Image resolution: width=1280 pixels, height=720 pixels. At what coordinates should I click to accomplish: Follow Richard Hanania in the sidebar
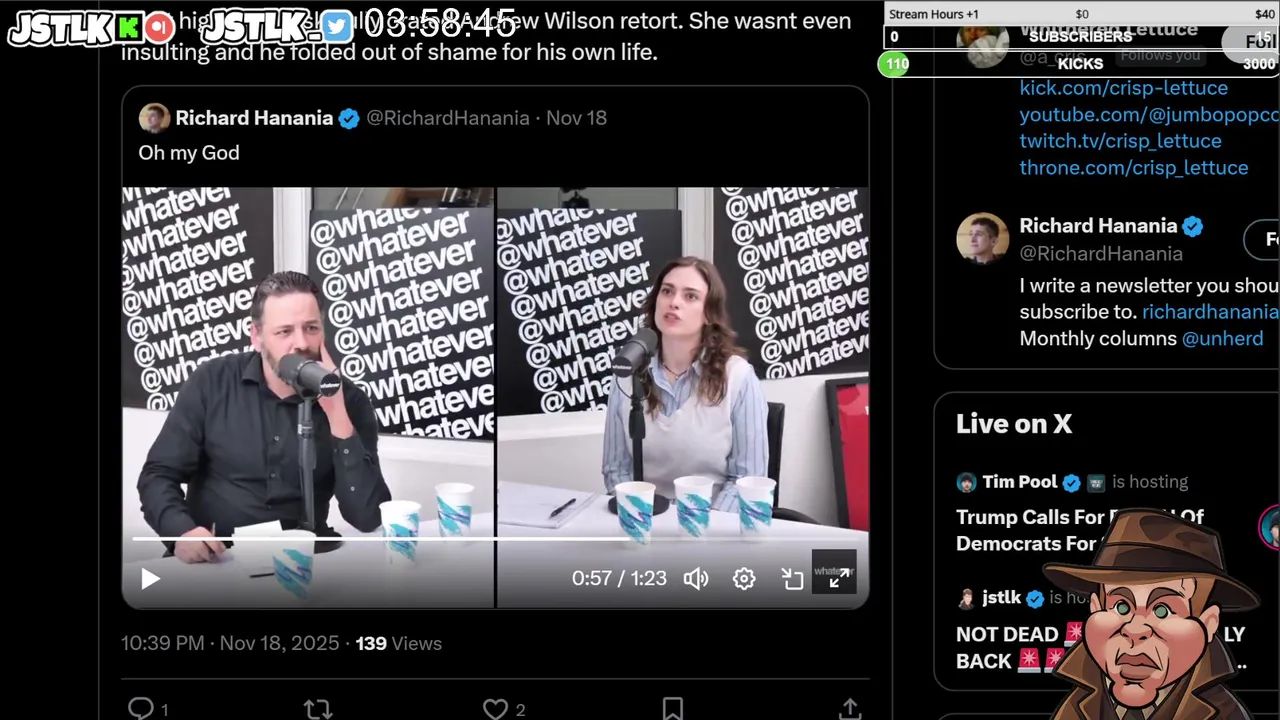1262,239
